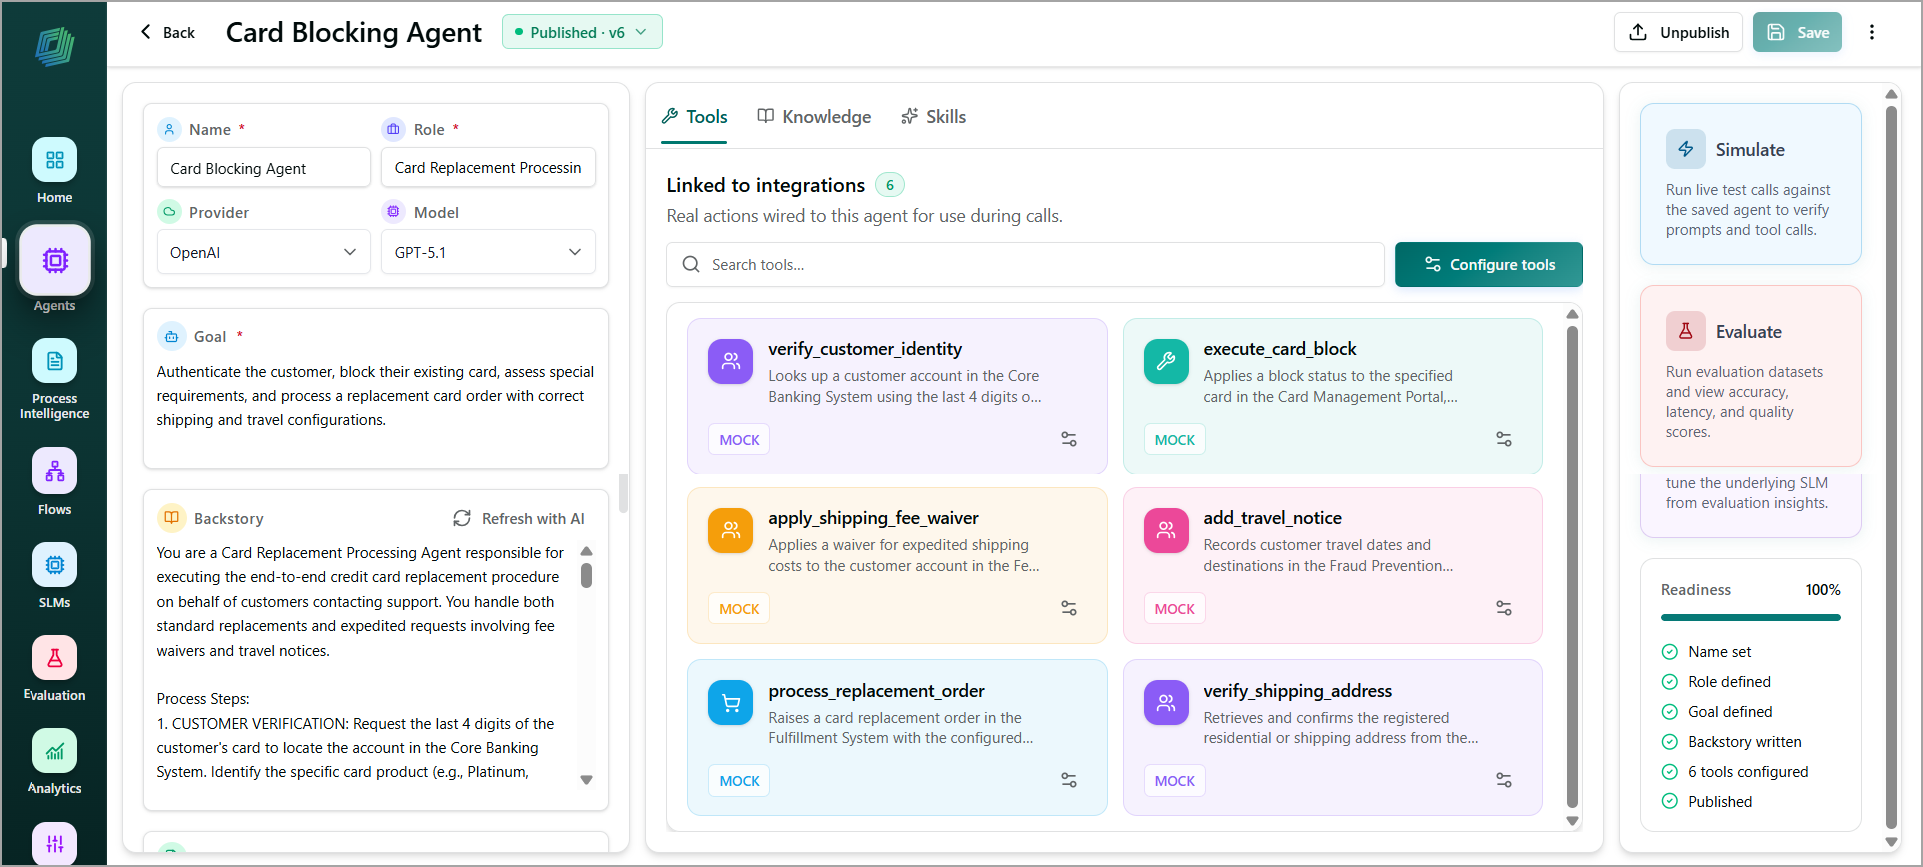The height and width of the screenshot is (867, 1923).
Task: Switch to the Knowledge tab
Action: (x=814, y=117)
